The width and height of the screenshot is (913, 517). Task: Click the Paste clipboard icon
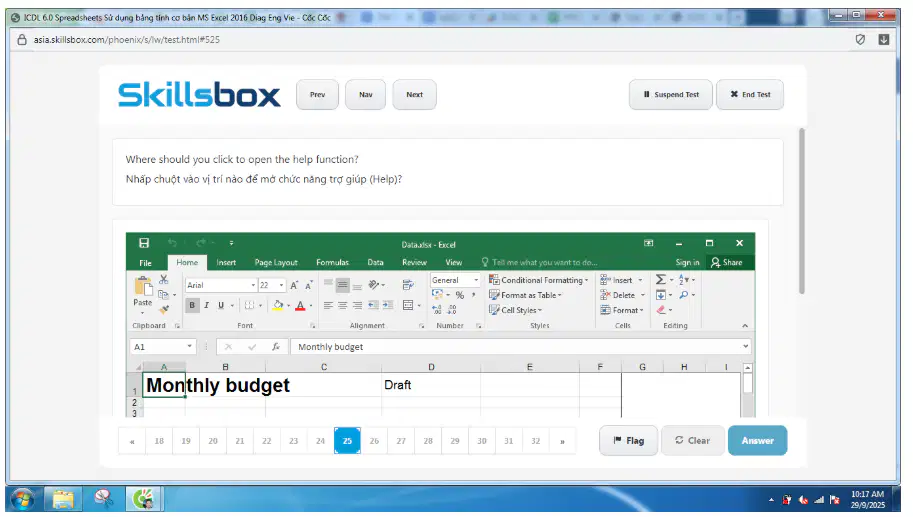click(x=143, y=287)
